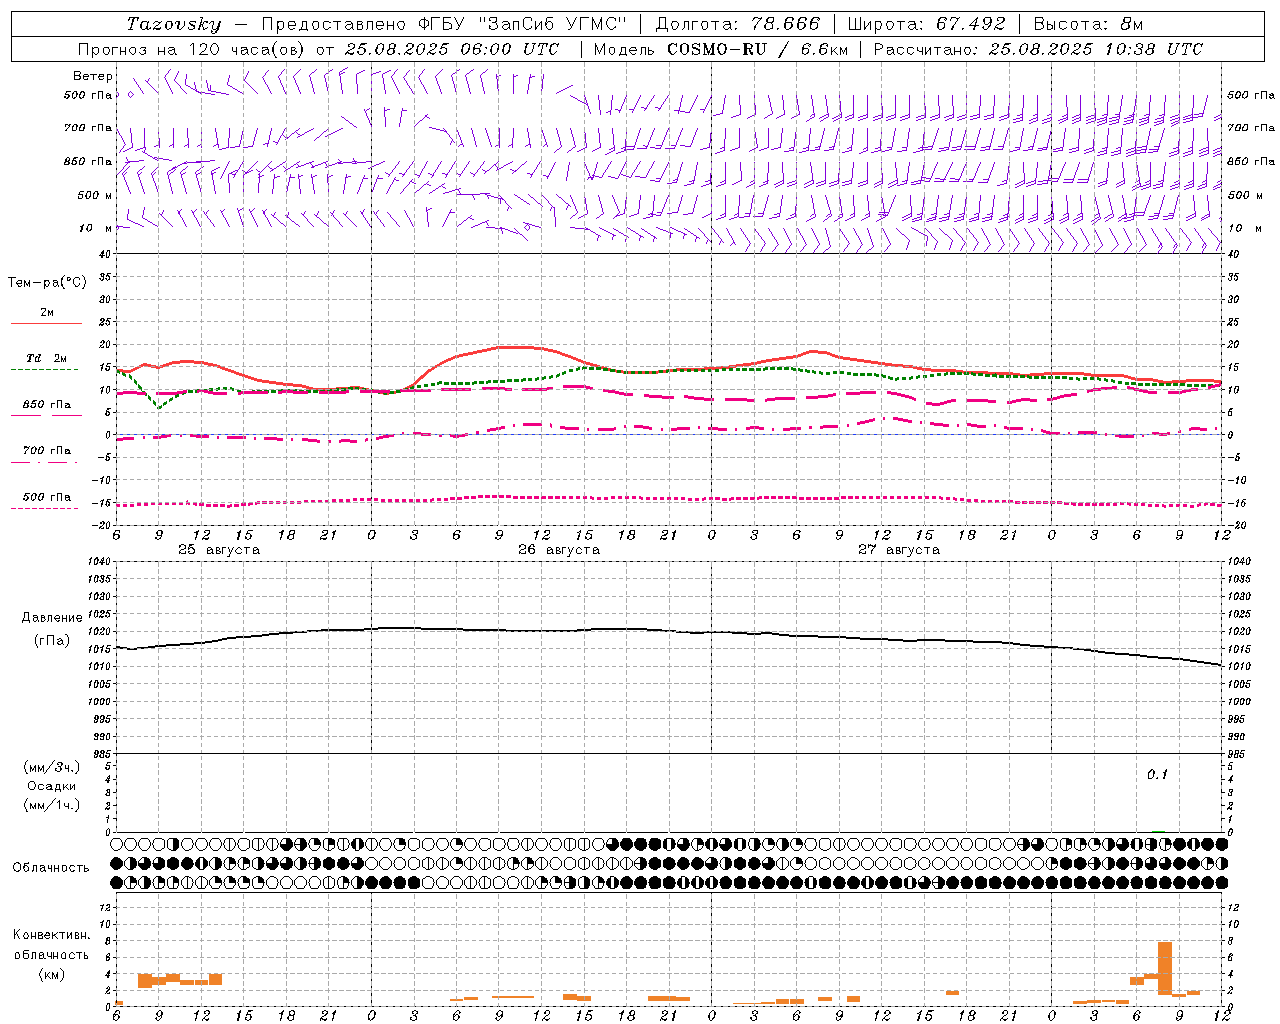Viewport: 1280px width, 1024px height.
Task: Click the '2м' temperature legend entry
Action: (x=47, y=312)
